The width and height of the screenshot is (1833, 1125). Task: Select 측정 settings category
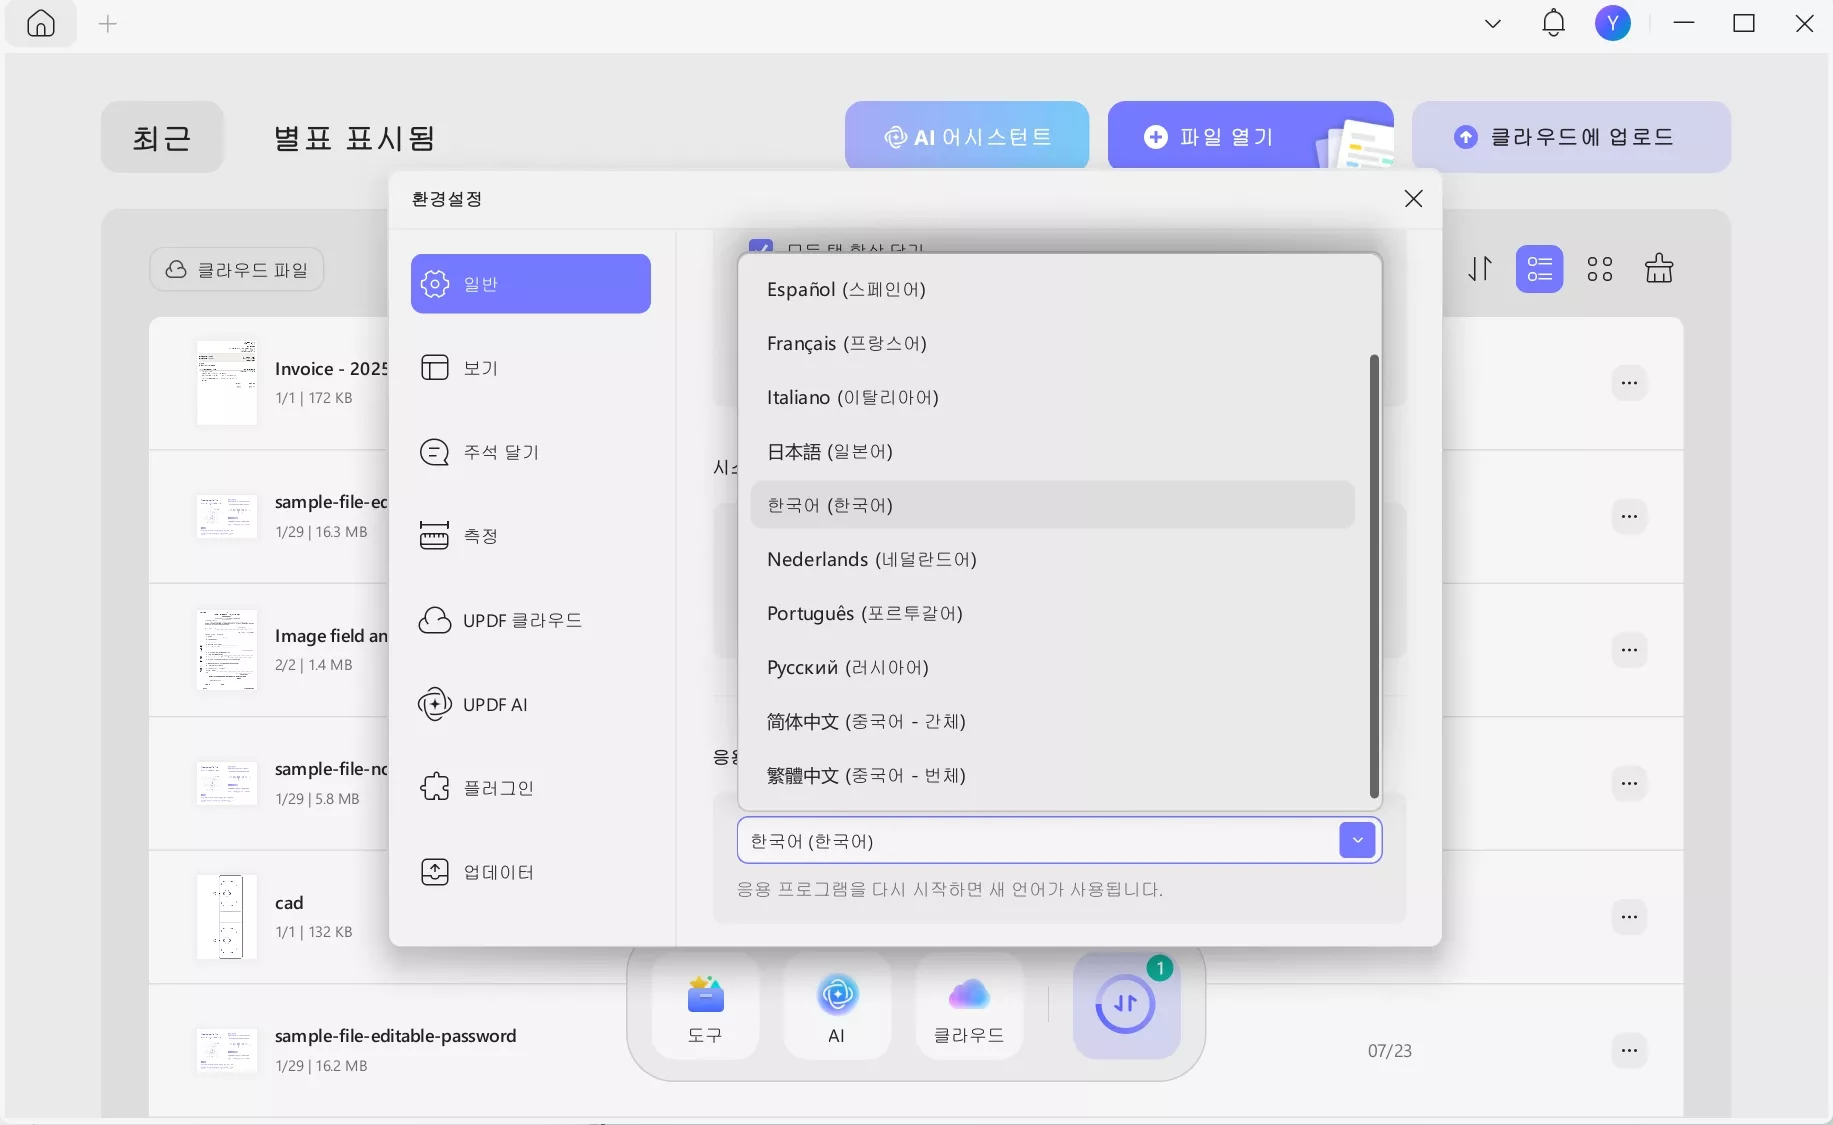point(531,536)
